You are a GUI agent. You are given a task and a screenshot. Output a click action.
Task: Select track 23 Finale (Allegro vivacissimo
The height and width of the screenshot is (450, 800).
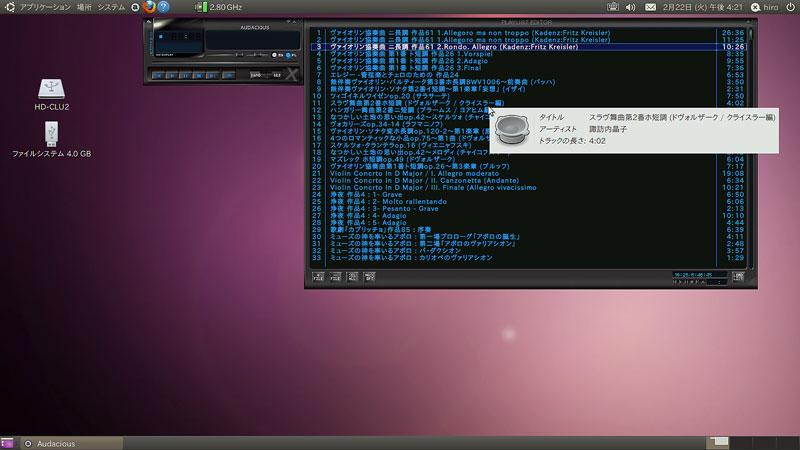(x=528, y=188)
